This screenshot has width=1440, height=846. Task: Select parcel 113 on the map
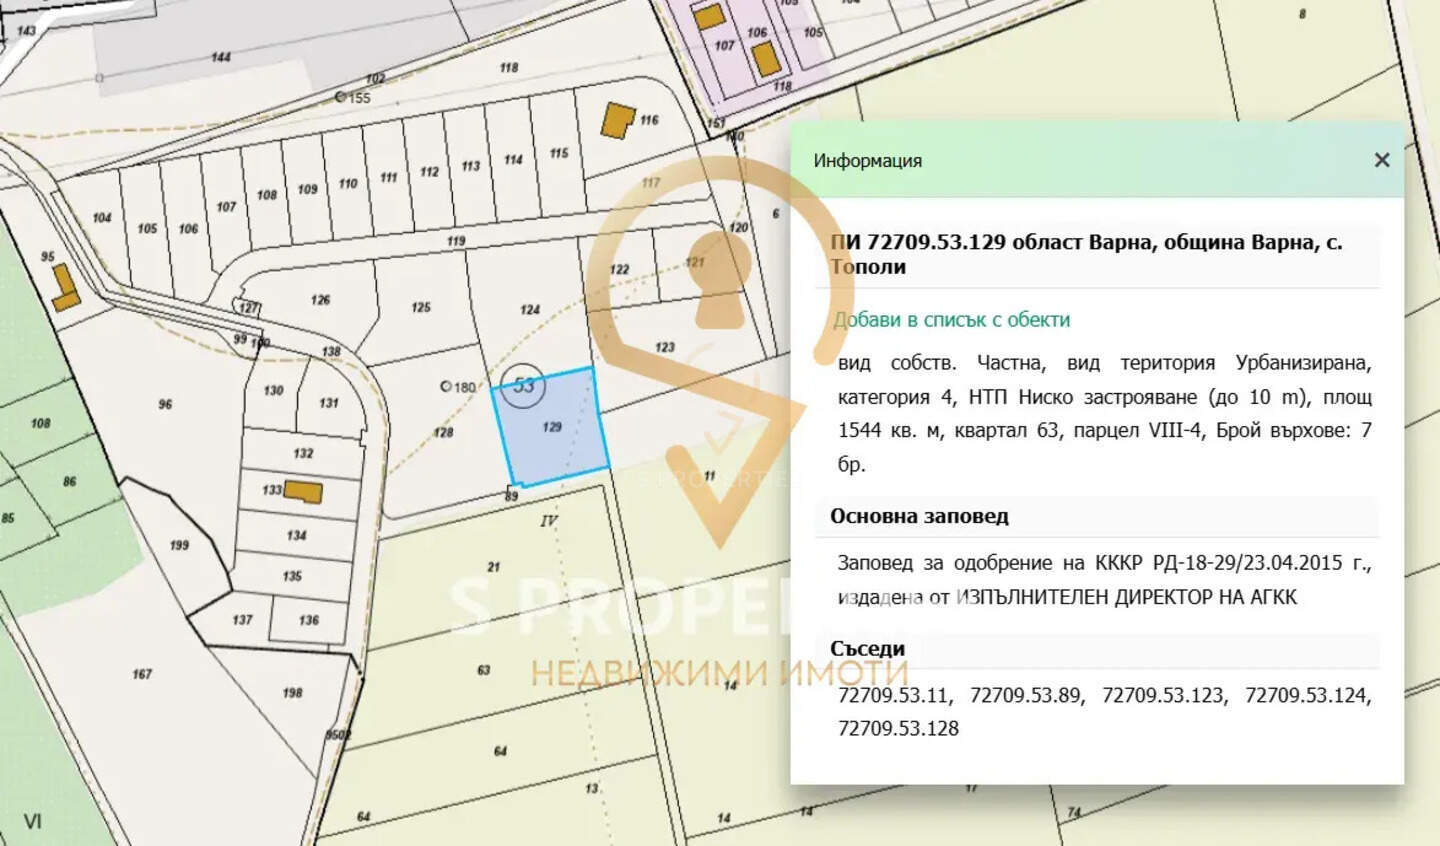click(471, 166)
